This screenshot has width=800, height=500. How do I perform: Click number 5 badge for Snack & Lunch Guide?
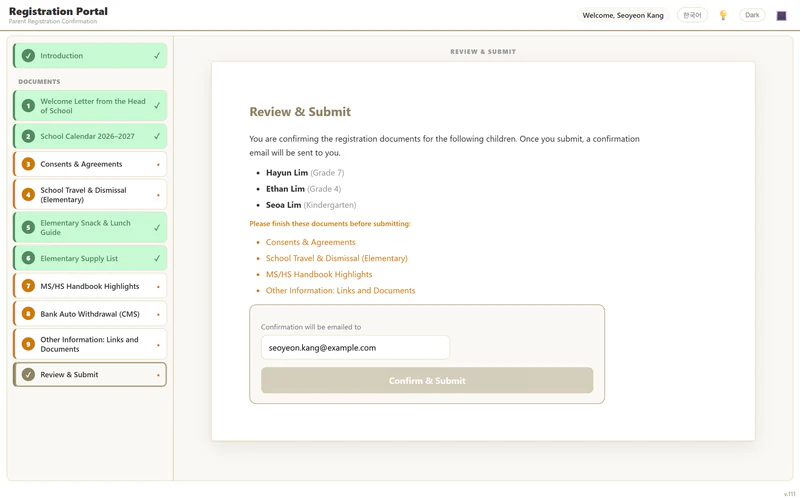click(29, 228)
